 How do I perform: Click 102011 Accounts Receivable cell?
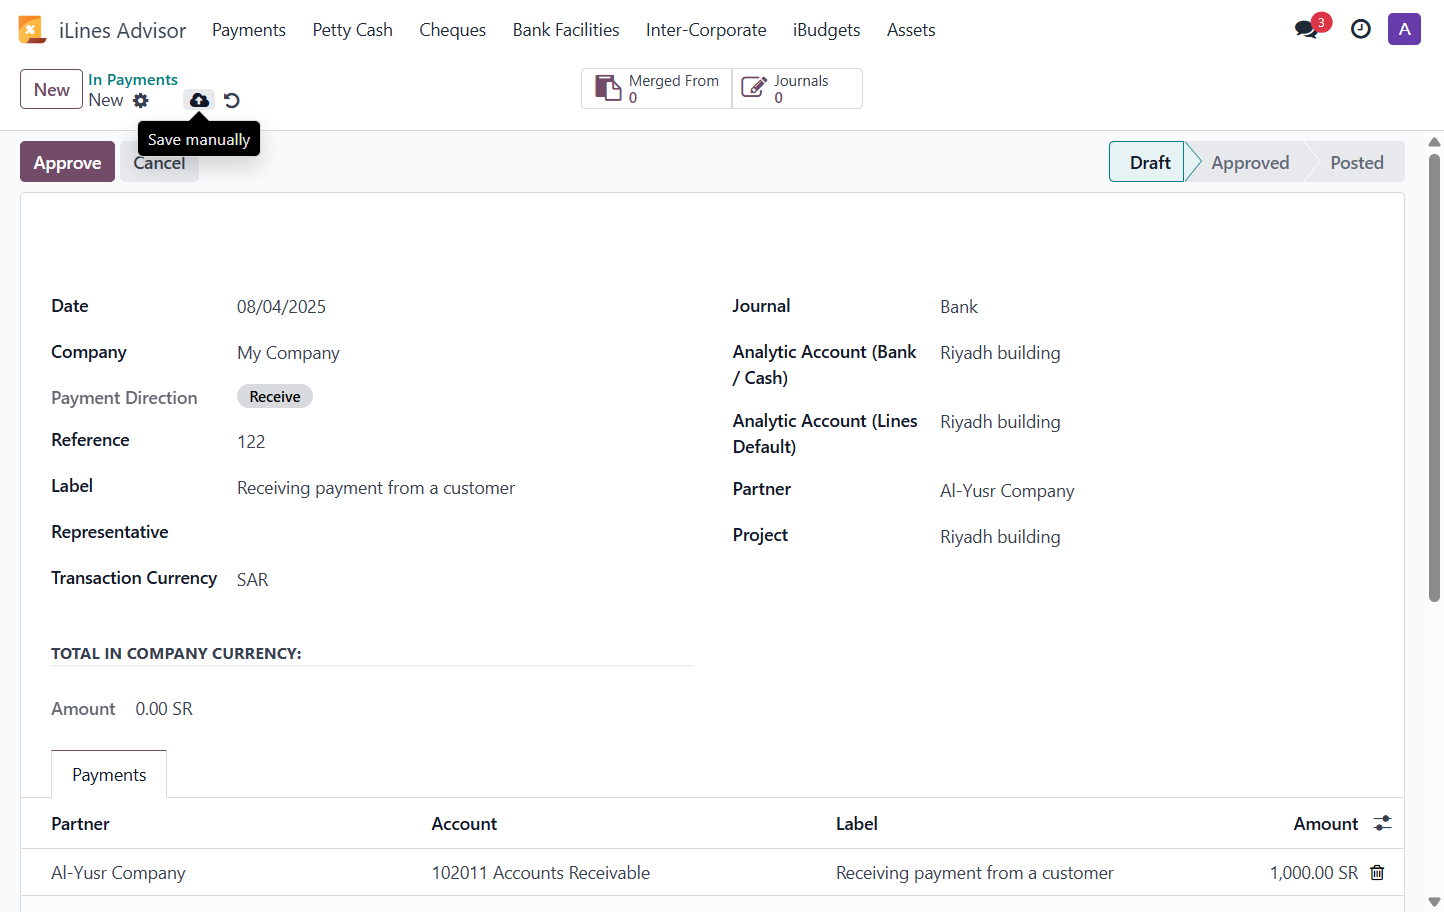pyautogui.click(x=541, y=873)
